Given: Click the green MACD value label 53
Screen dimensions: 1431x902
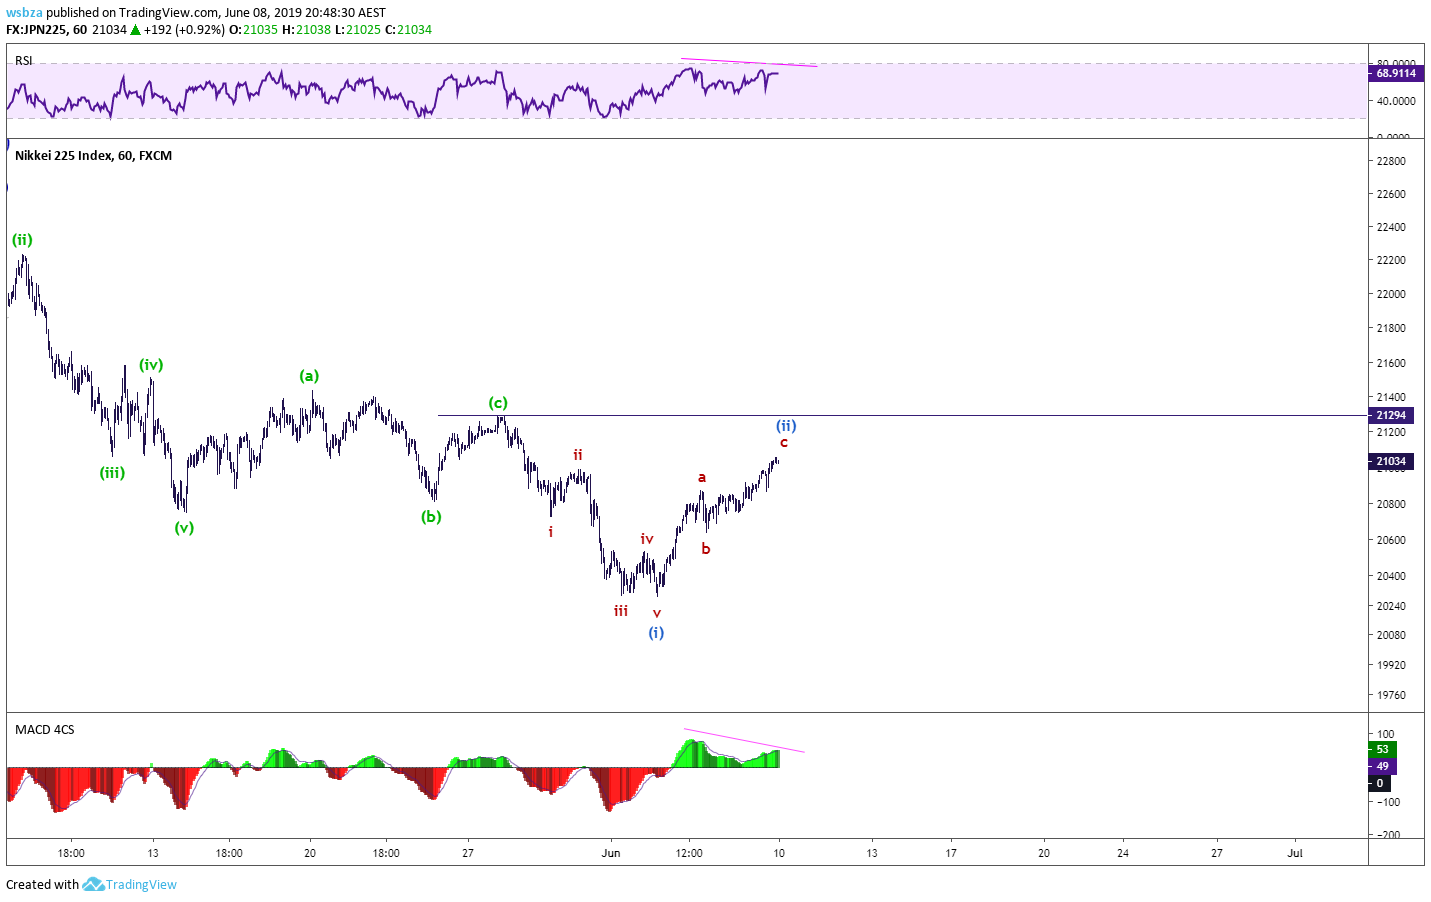Looking at the screenshot, I should 1382,749.
